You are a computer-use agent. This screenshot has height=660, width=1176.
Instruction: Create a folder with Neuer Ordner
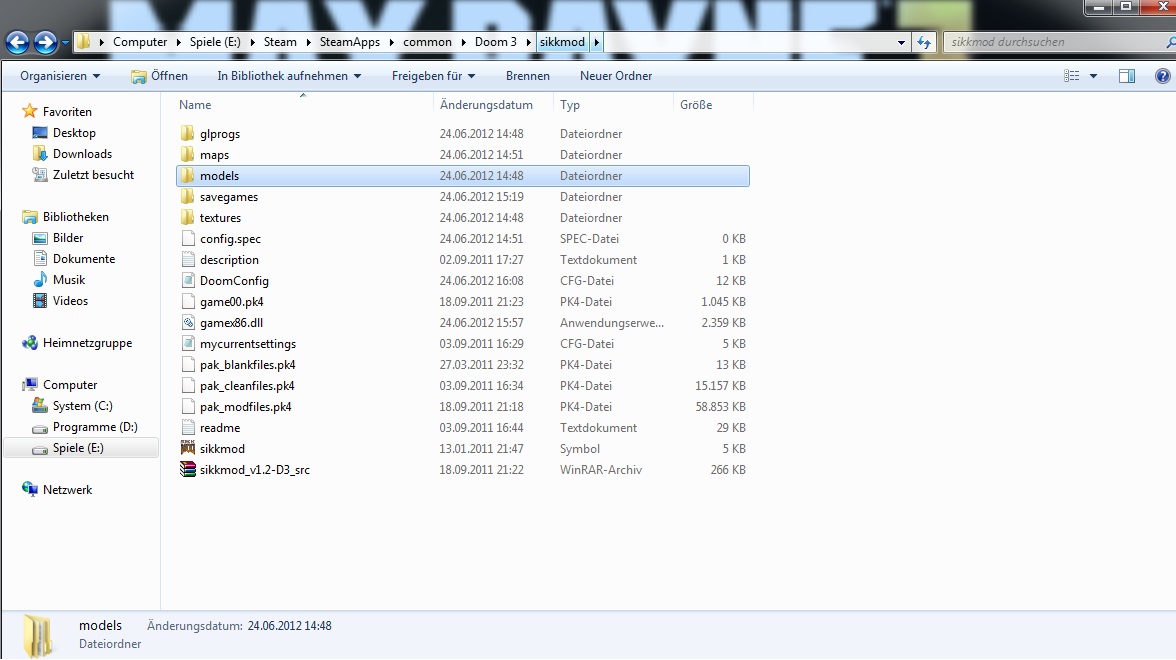(x=616, y=76)
